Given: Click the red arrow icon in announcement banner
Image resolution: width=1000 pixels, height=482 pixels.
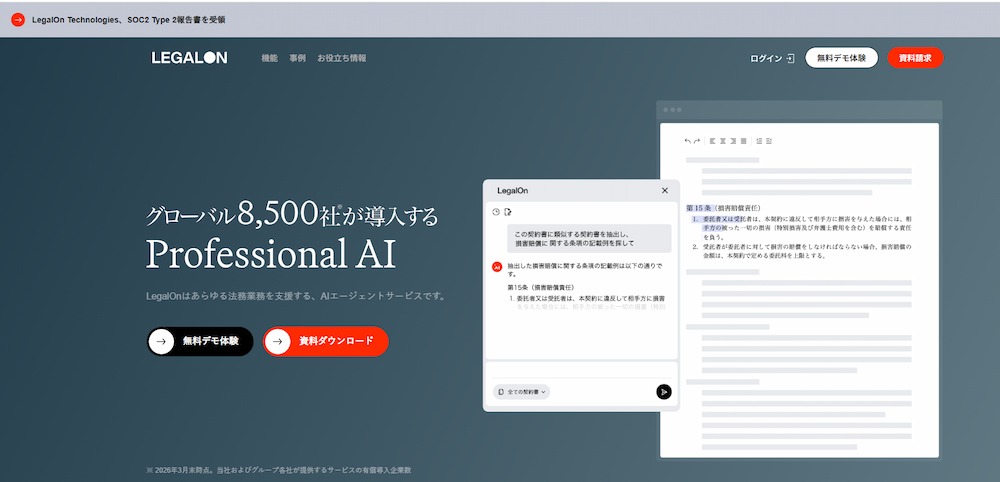Looking at the screenshot, I should pos(18,20).
